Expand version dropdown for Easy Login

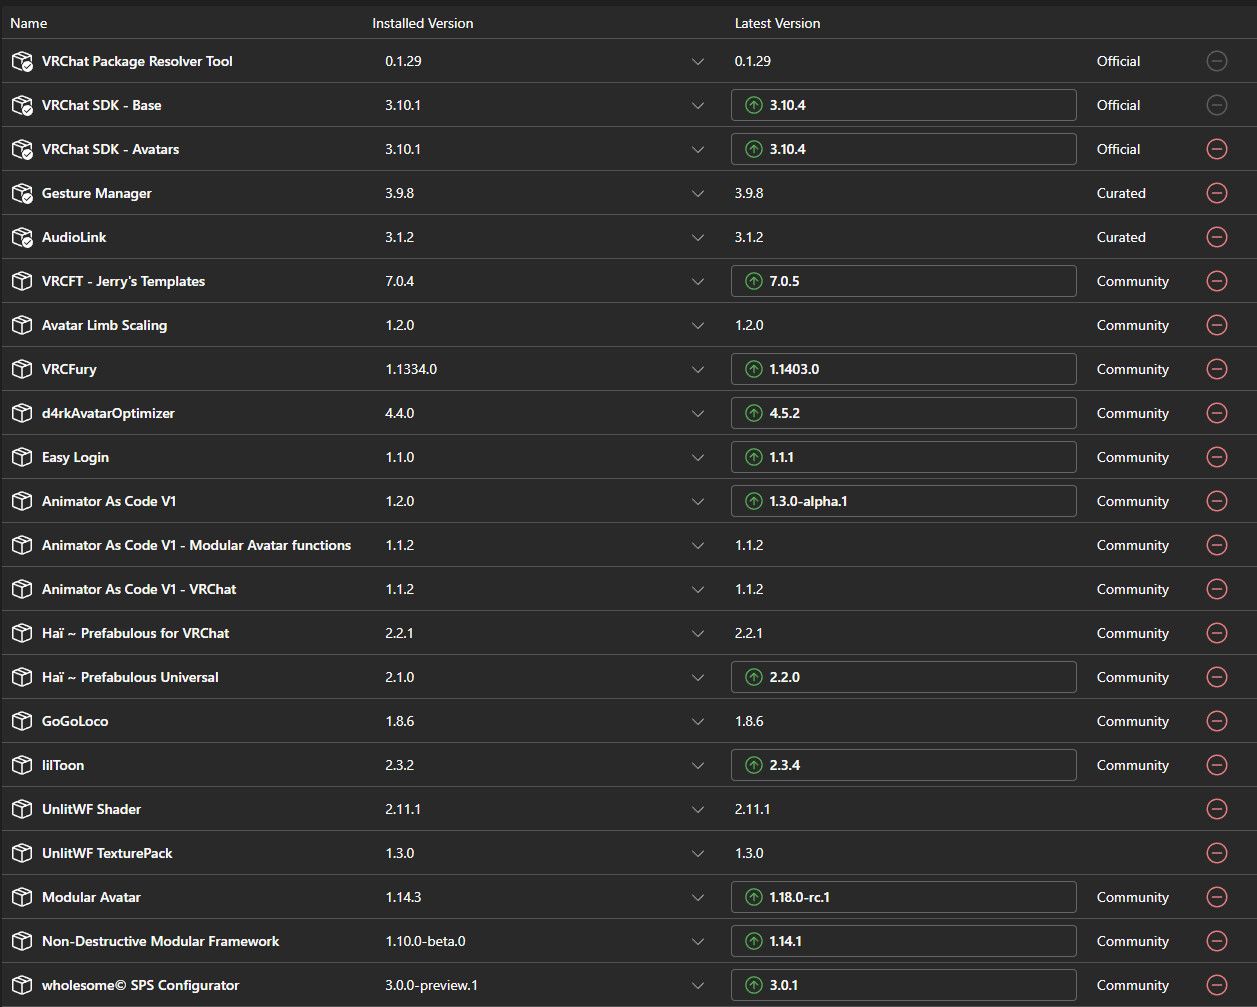698,458
